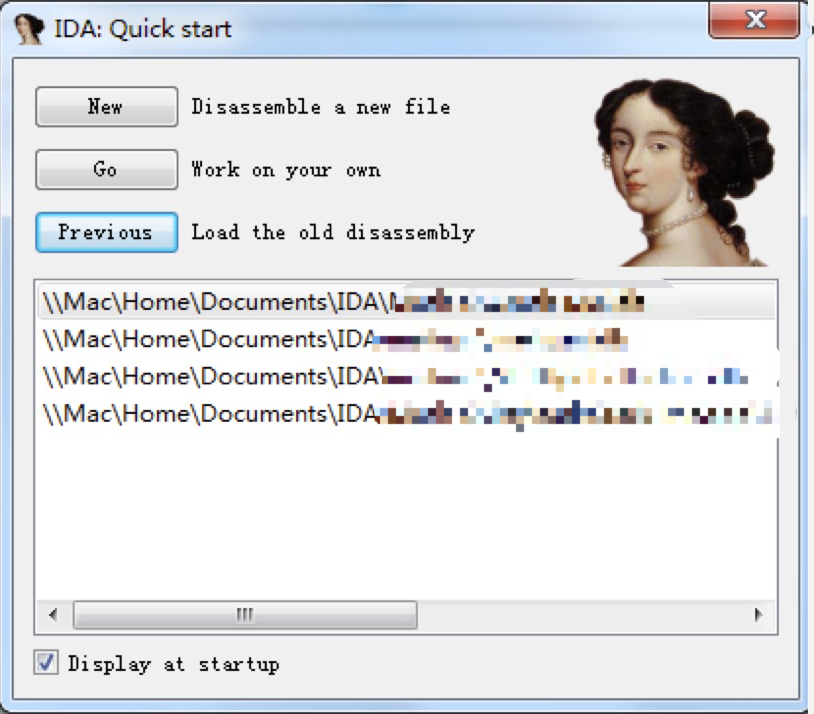Click the 'Display at startup' label text

[x=174, y=663]
